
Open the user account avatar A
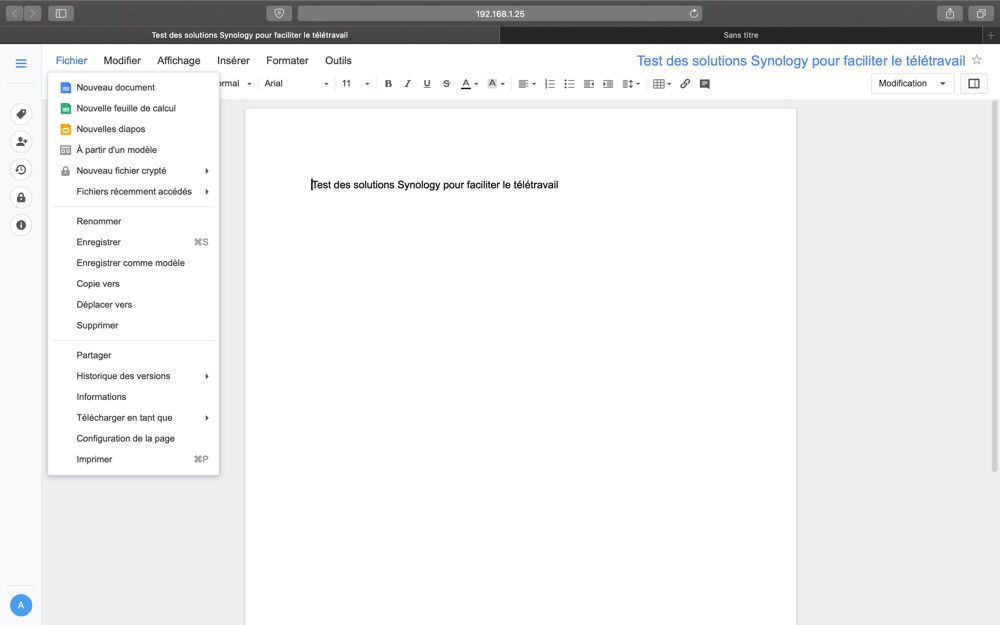21,605
